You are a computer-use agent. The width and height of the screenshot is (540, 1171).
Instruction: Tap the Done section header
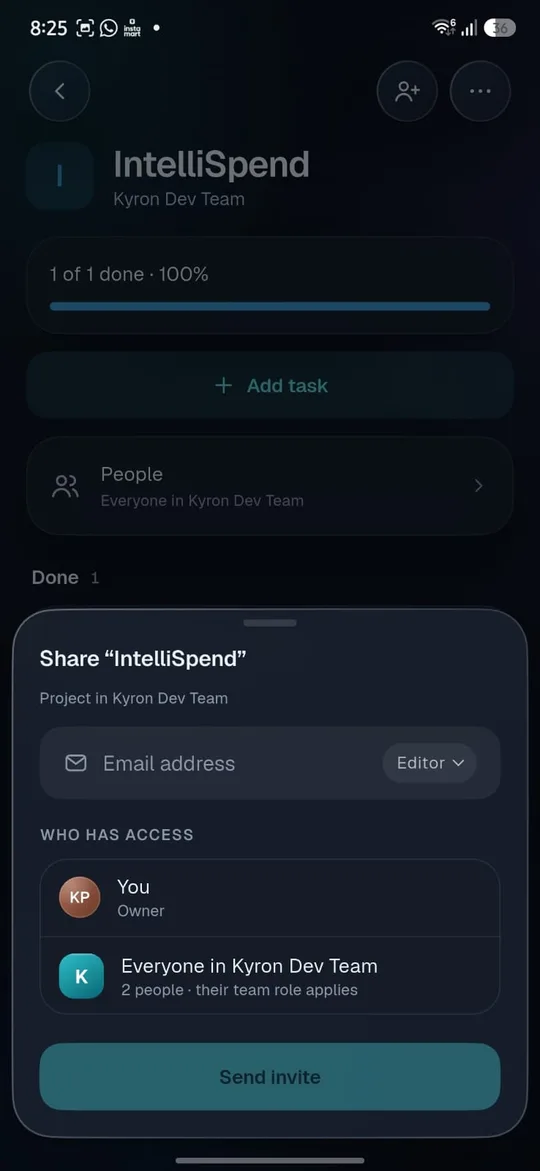click(x=55, y=577)
